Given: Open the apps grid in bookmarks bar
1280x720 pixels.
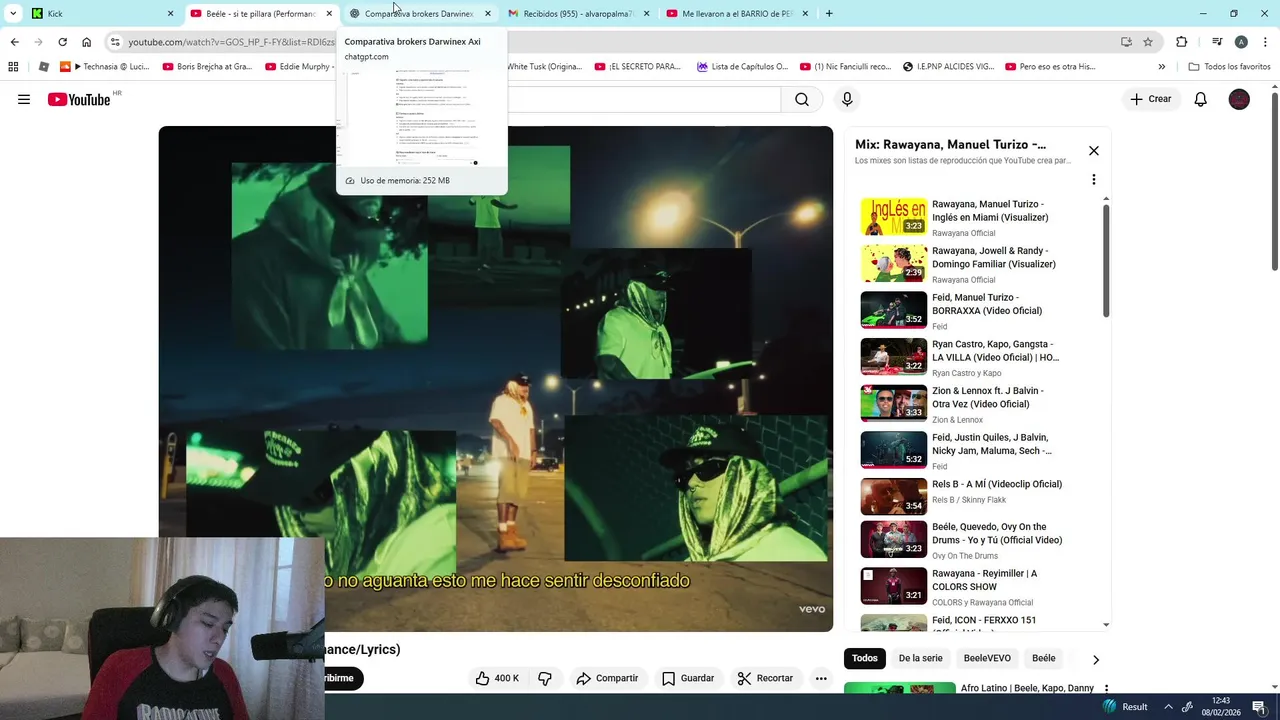Looking at the screenshot, I should click(x=13, y=67).
